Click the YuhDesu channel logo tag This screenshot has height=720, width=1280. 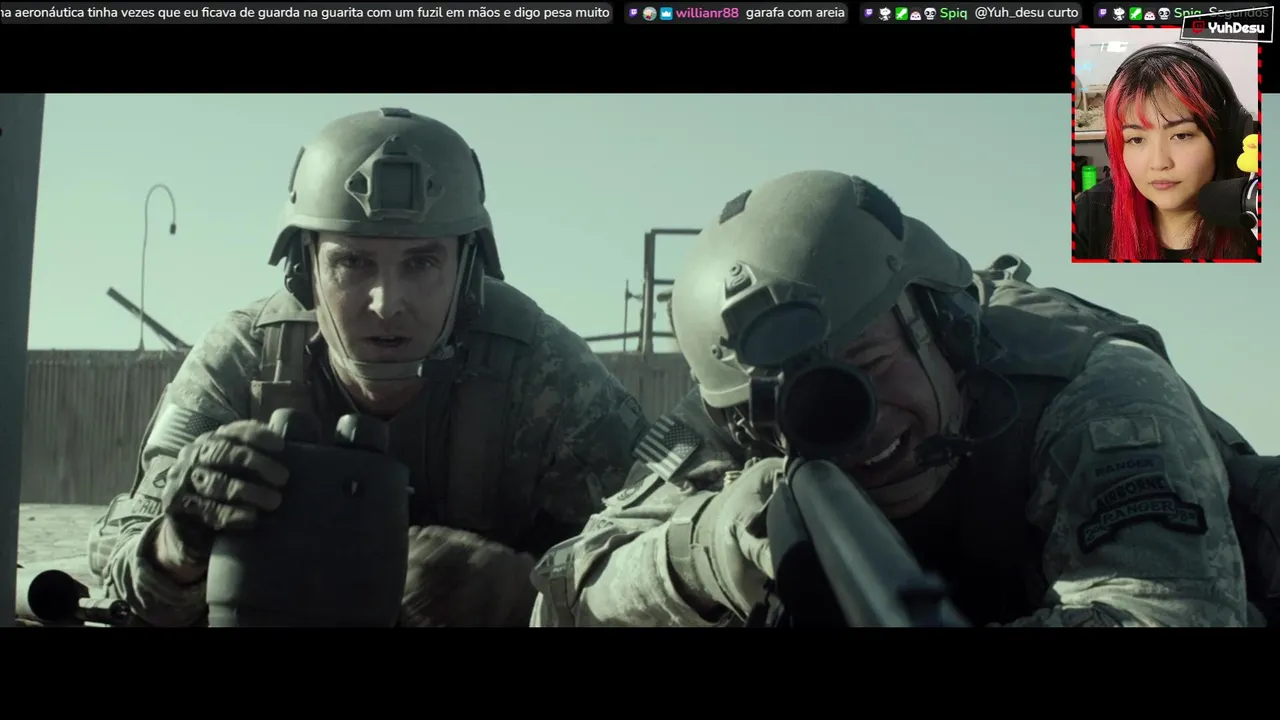point(1227,27)
